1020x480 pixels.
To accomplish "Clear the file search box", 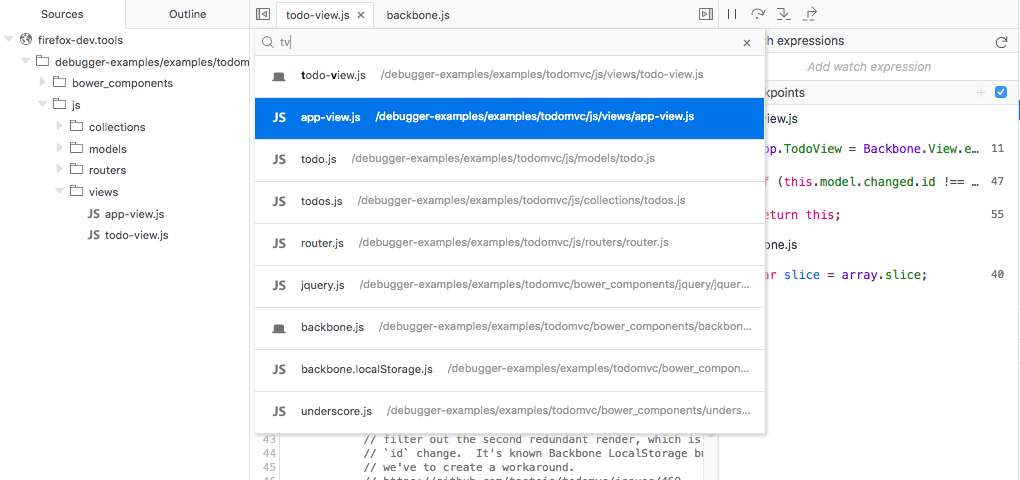I will 746,43.
